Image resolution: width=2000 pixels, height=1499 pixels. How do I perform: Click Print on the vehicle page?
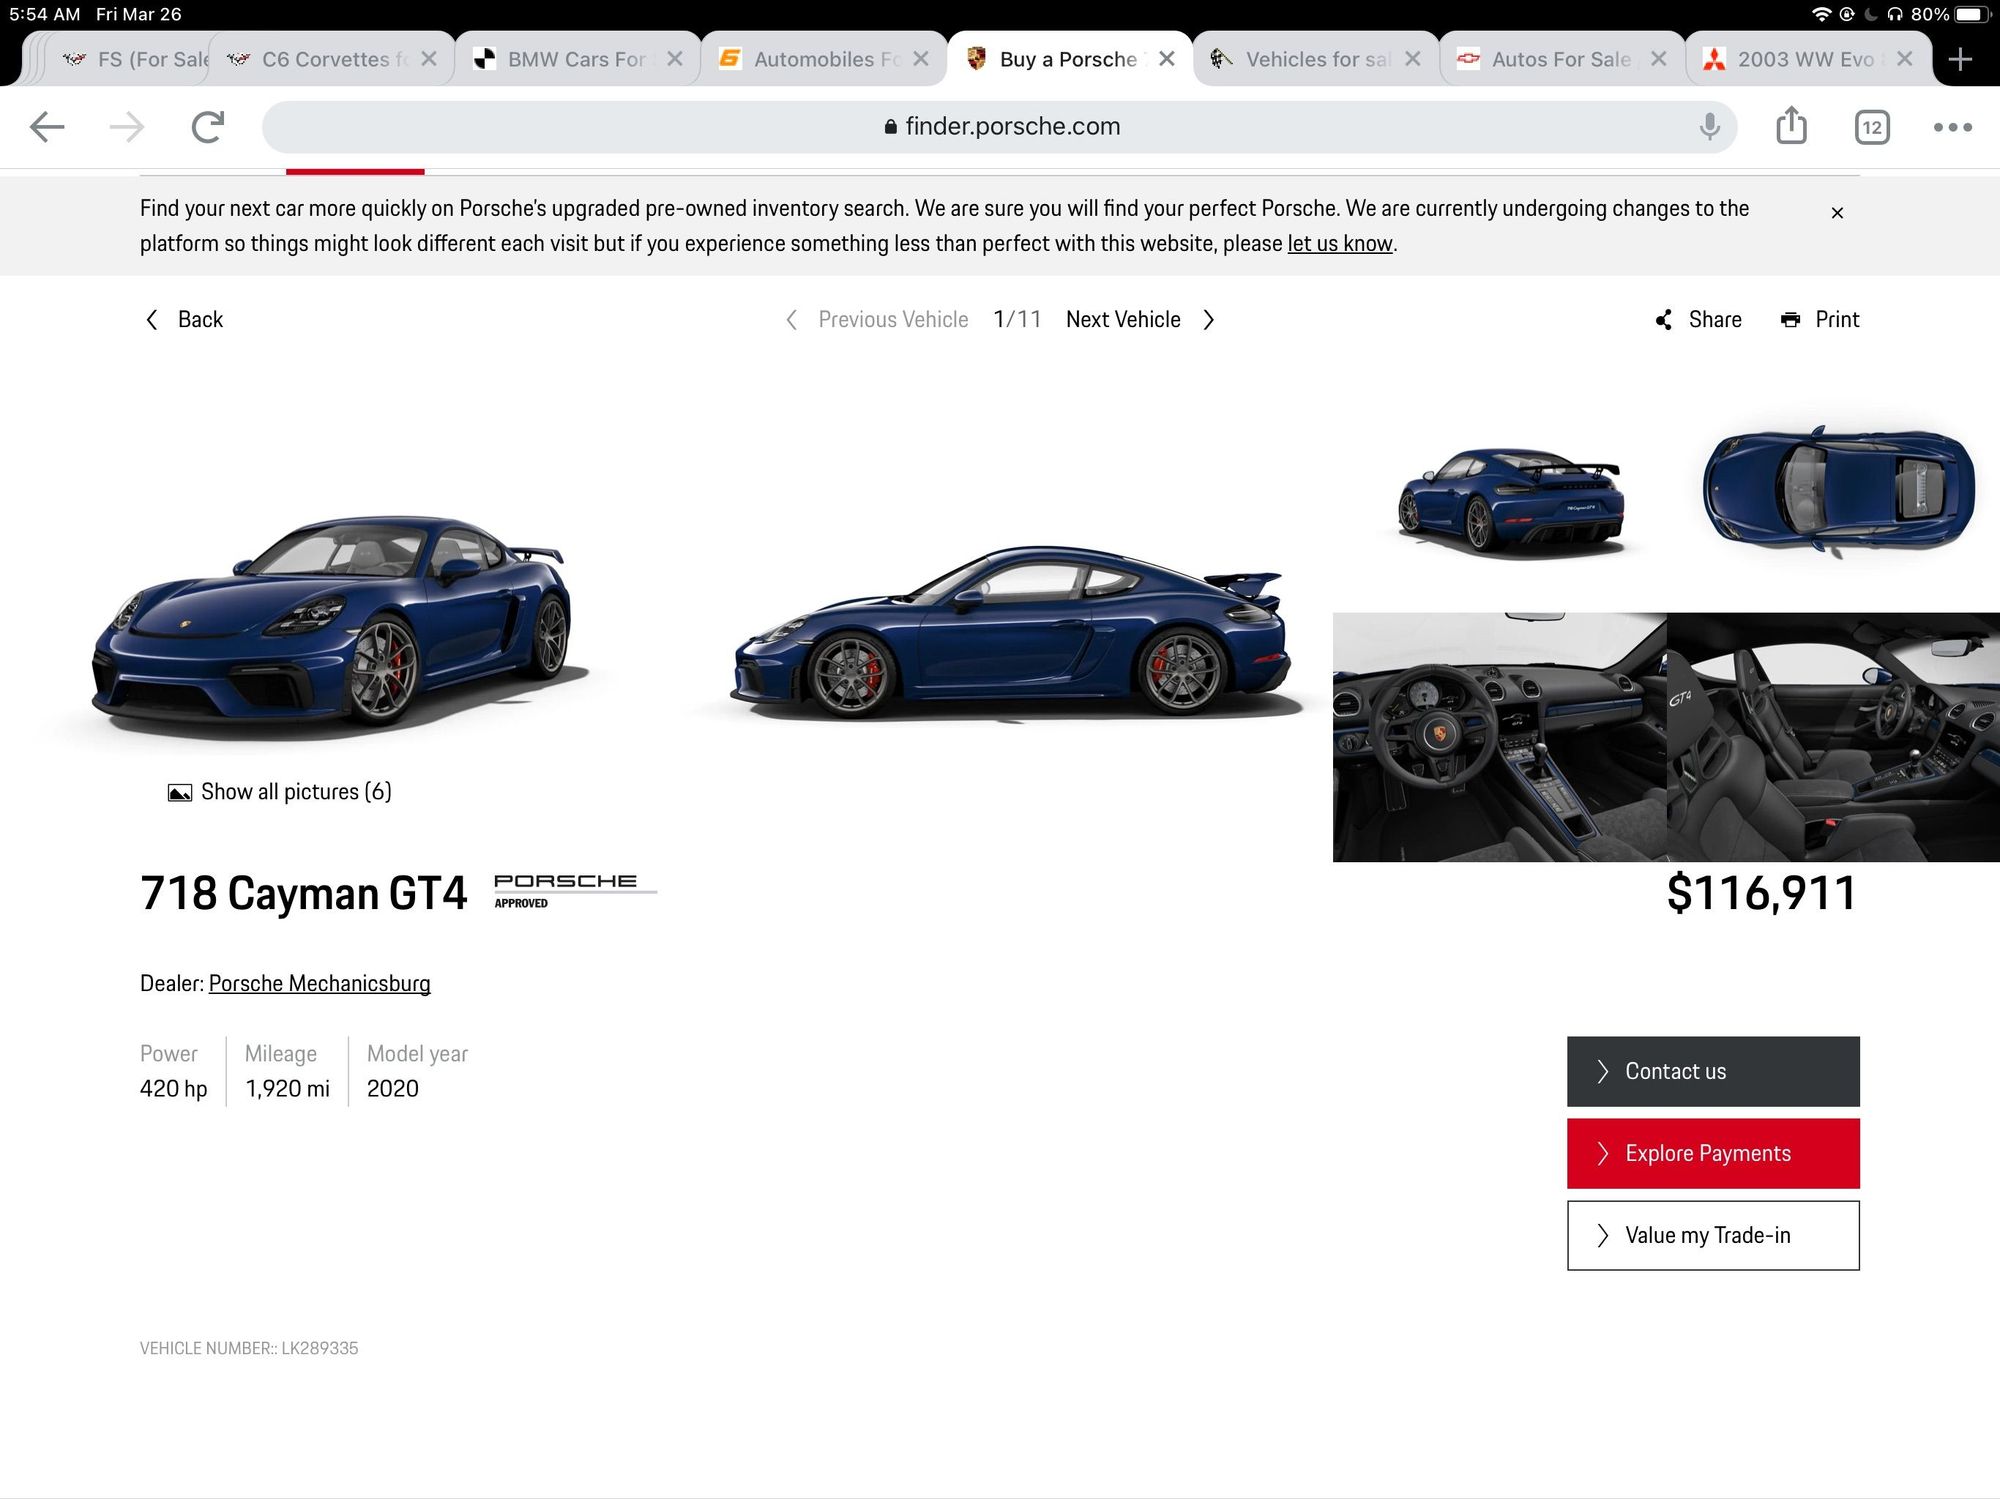pos(1821,320)
